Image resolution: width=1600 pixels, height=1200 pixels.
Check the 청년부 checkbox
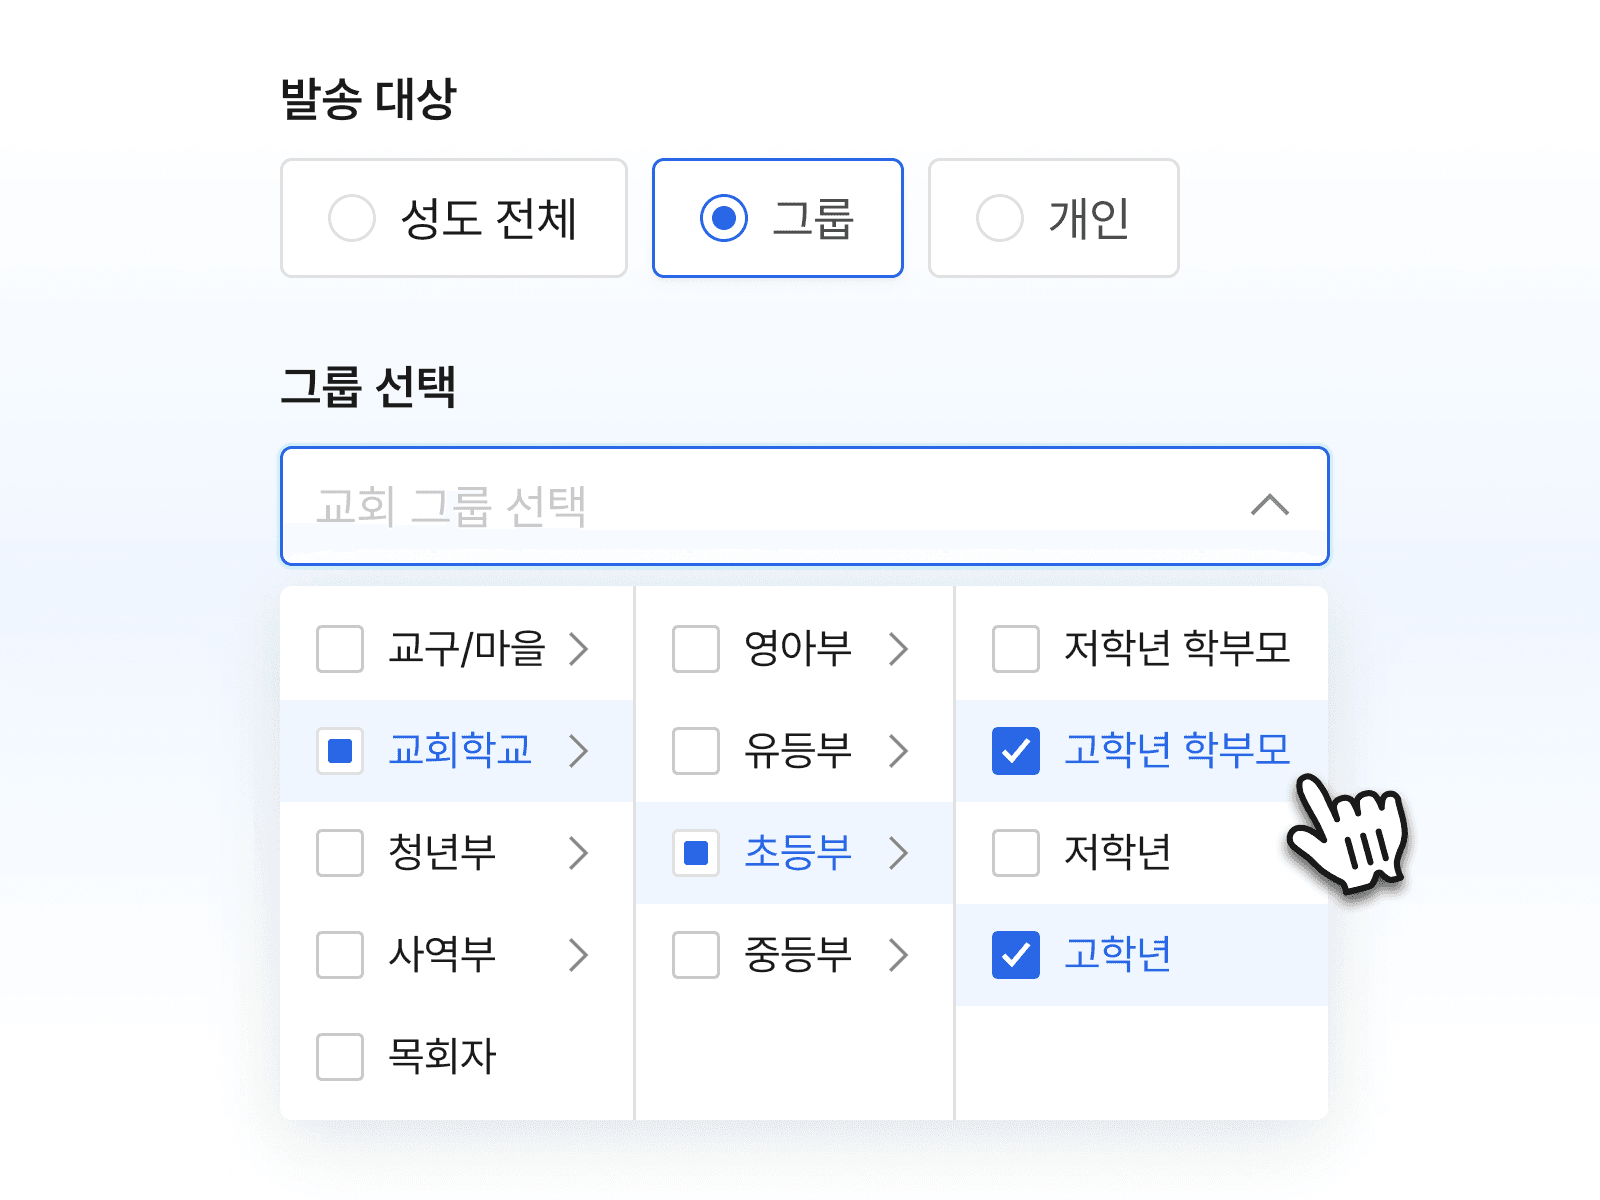[x=339, y=853]
